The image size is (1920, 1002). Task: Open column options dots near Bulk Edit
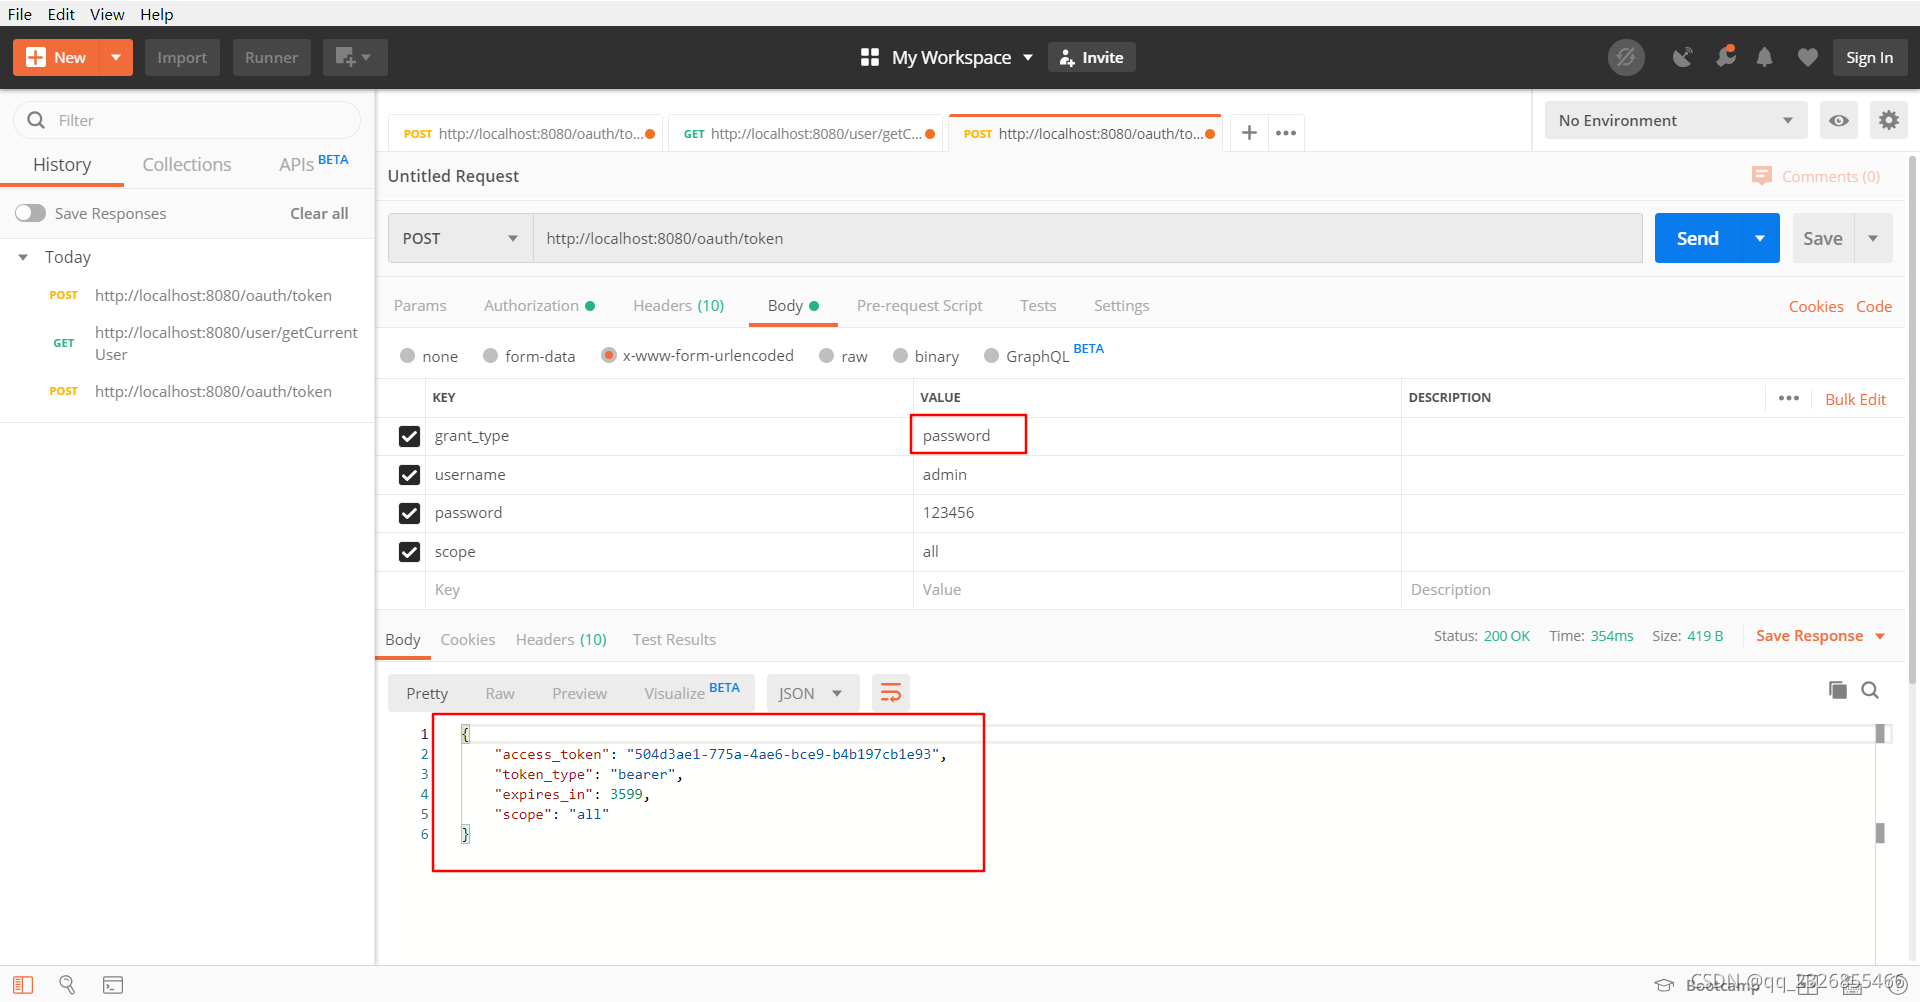click(x=1789, y=398)
